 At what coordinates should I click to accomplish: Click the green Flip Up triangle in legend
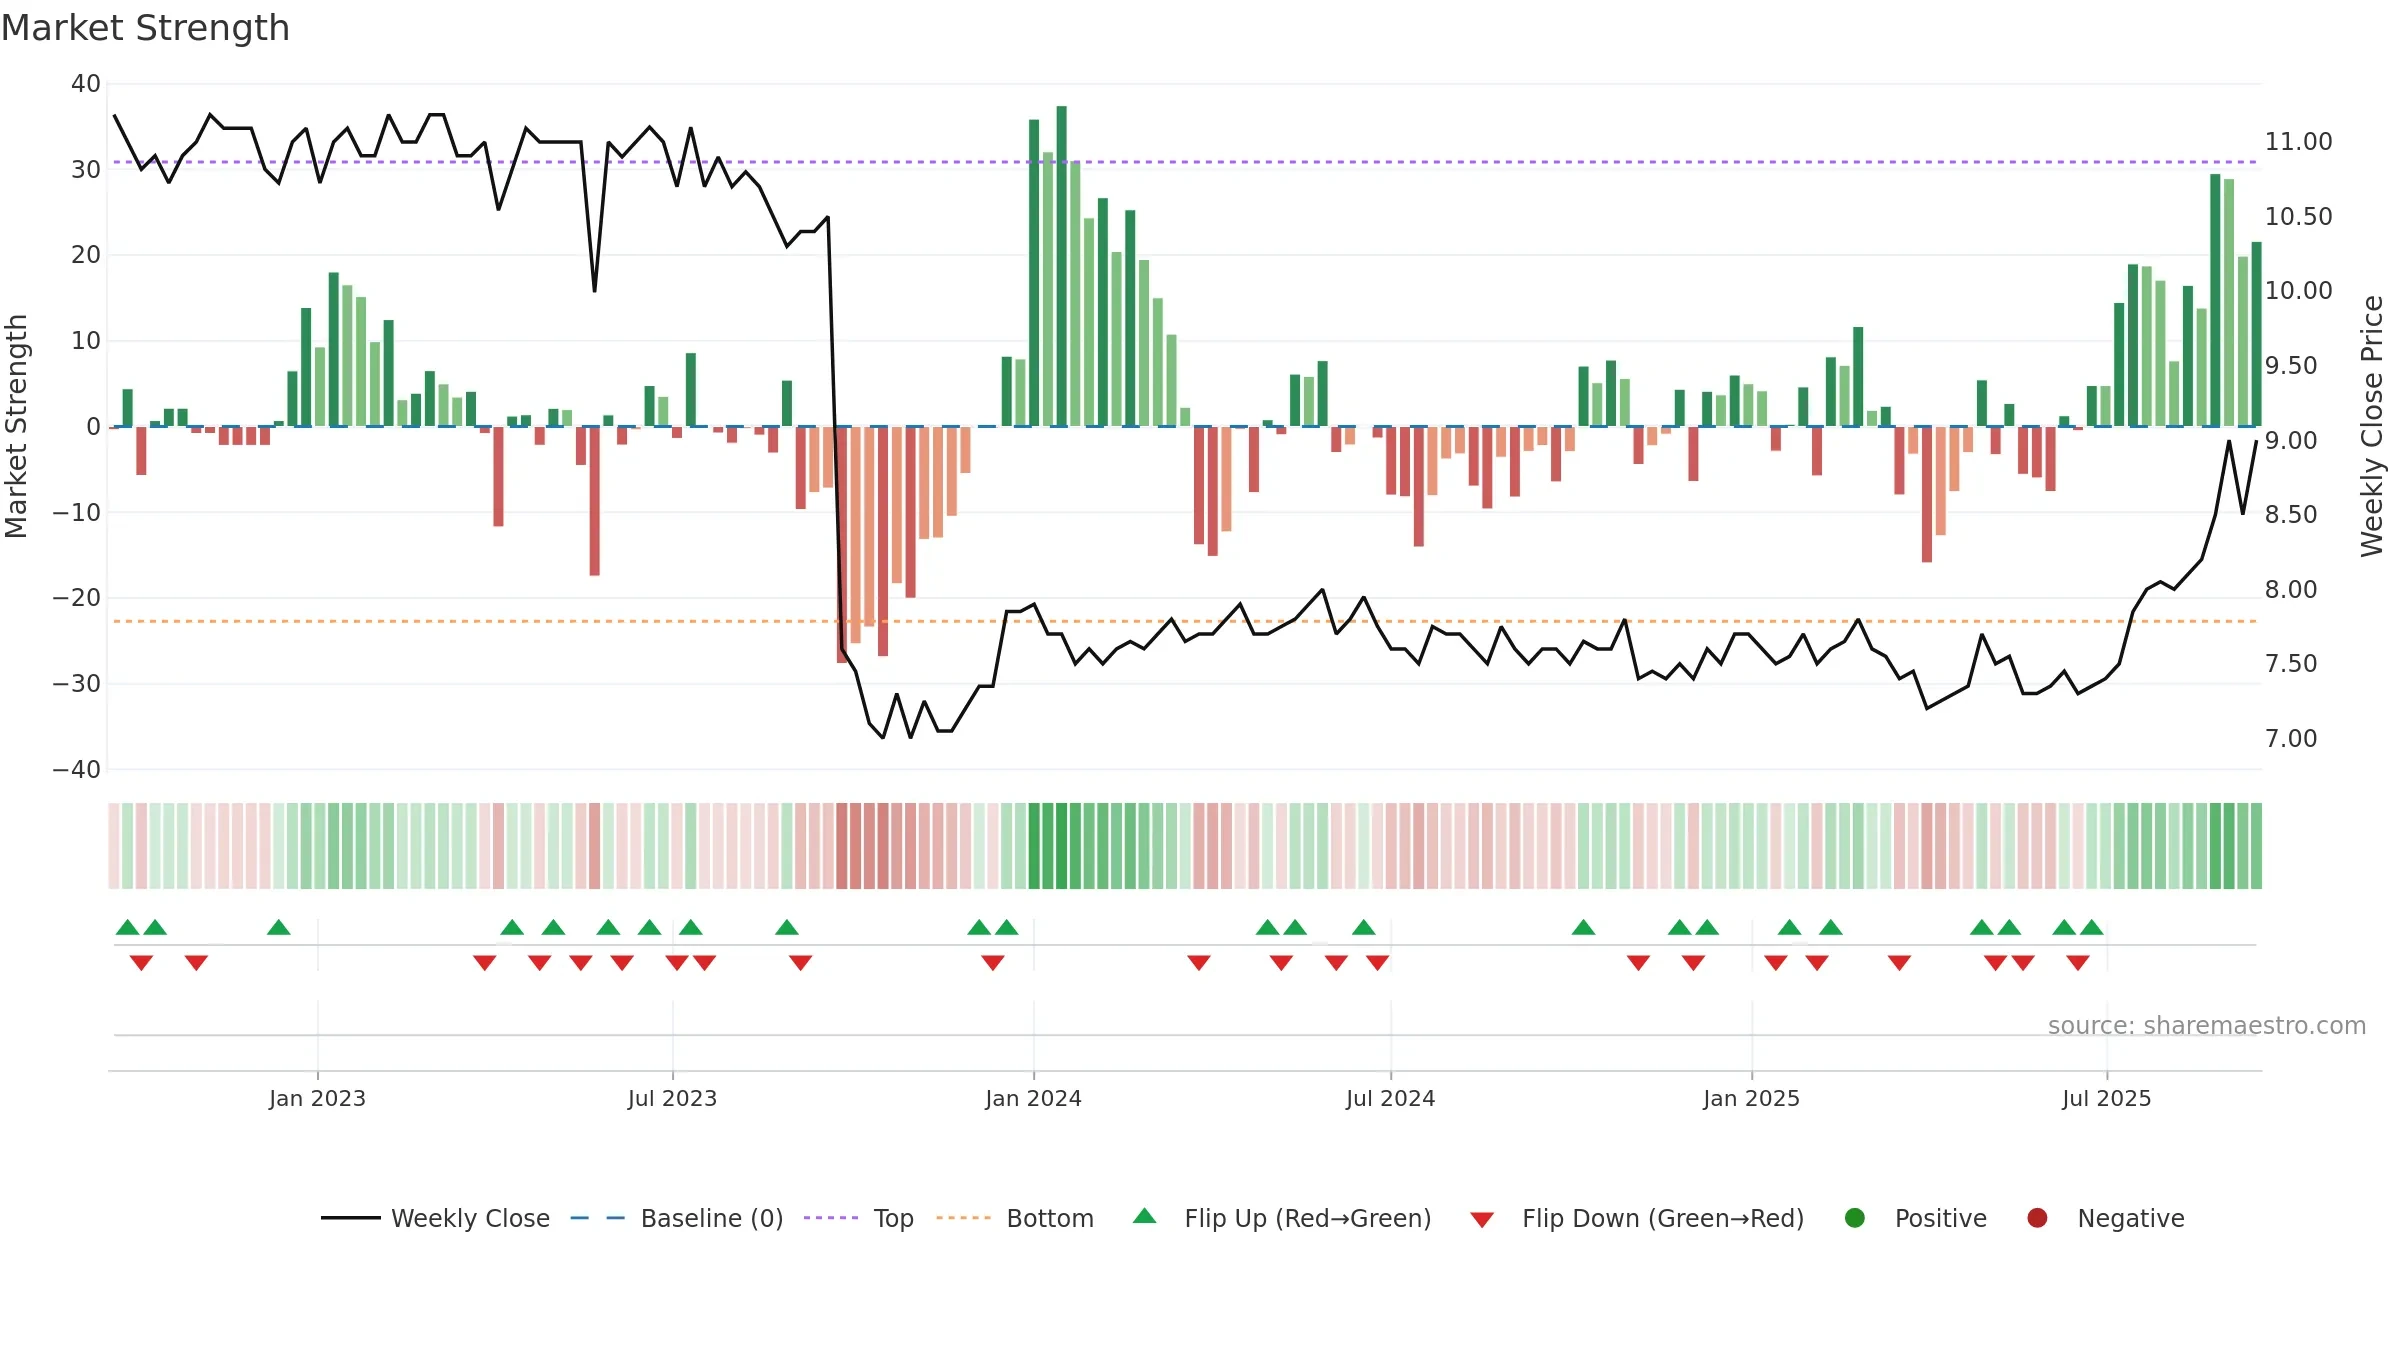tap(1145, 1216)
